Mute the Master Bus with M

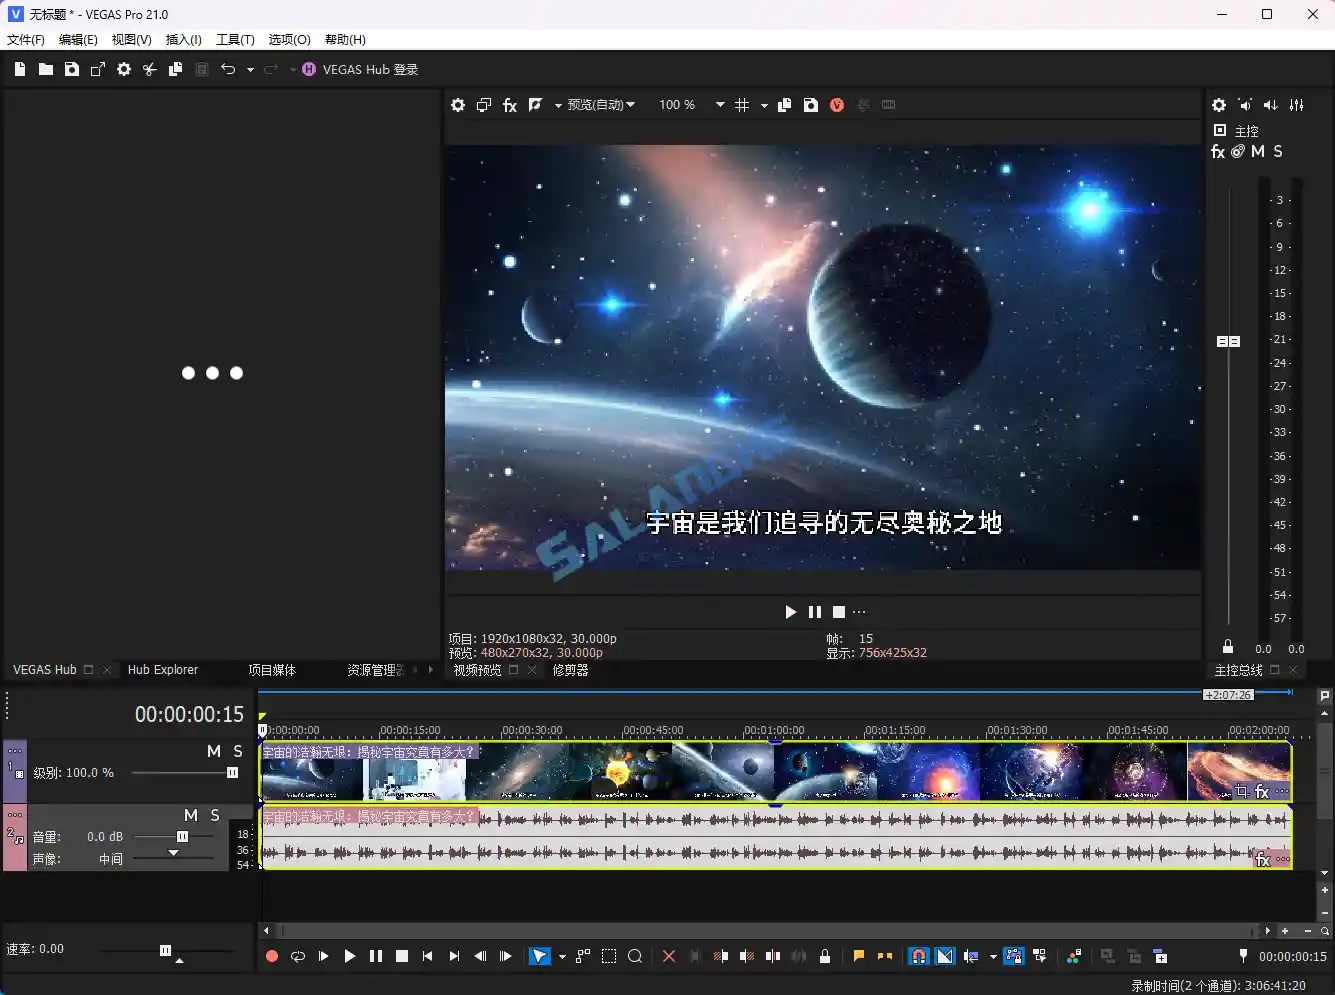pos(1258,152)
